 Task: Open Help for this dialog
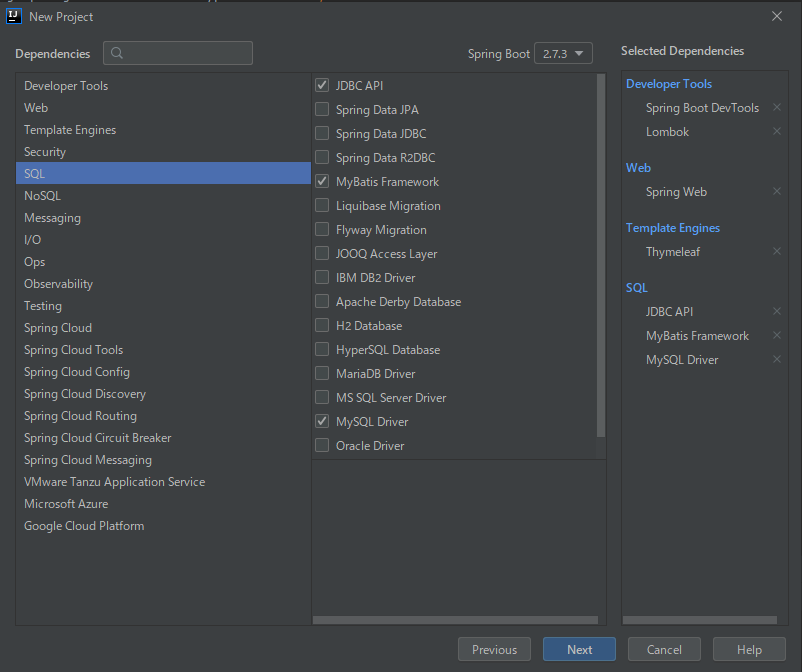(x=749, y=649)
